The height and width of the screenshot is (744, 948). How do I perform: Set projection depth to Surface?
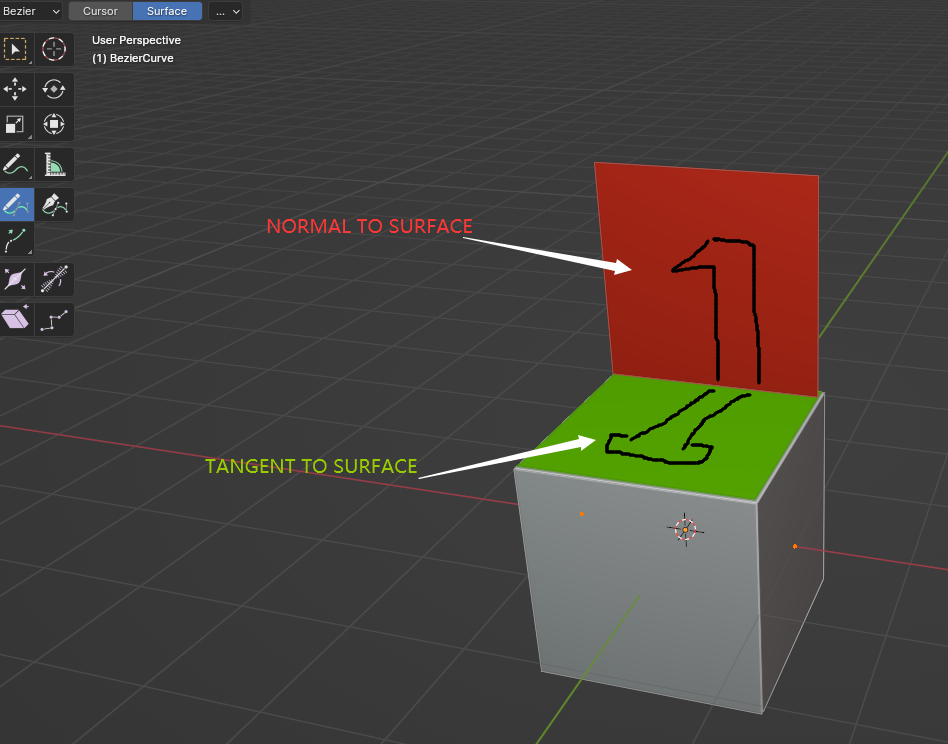click(x=167, y=11)
